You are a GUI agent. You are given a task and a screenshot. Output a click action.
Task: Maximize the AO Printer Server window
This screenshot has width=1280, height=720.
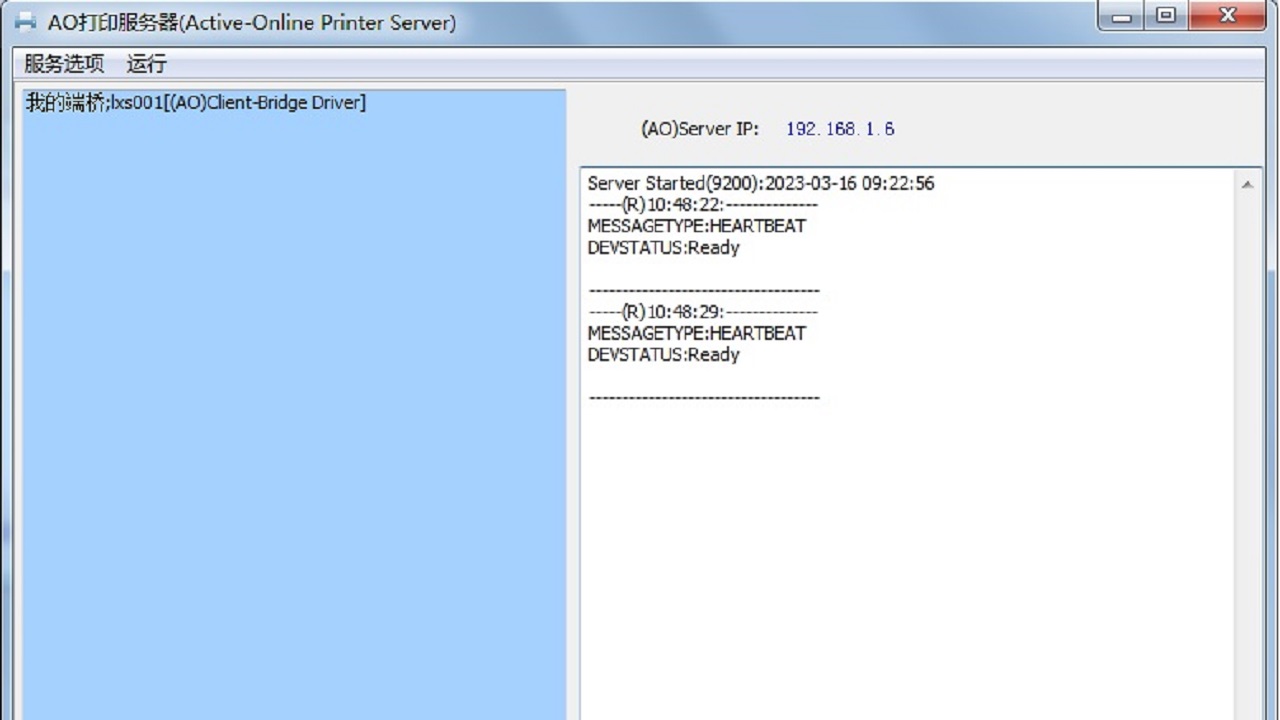(1166, 16)
